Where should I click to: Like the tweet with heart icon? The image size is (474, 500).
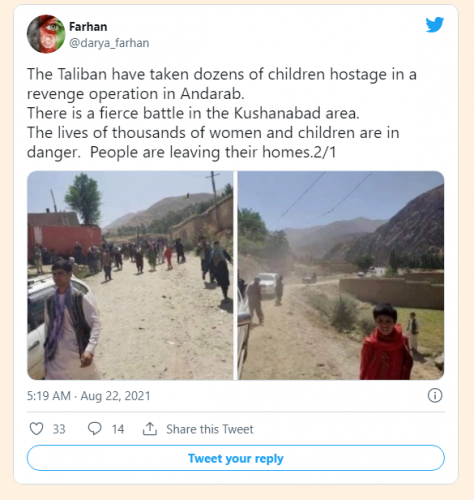click(x=36, y=429)
